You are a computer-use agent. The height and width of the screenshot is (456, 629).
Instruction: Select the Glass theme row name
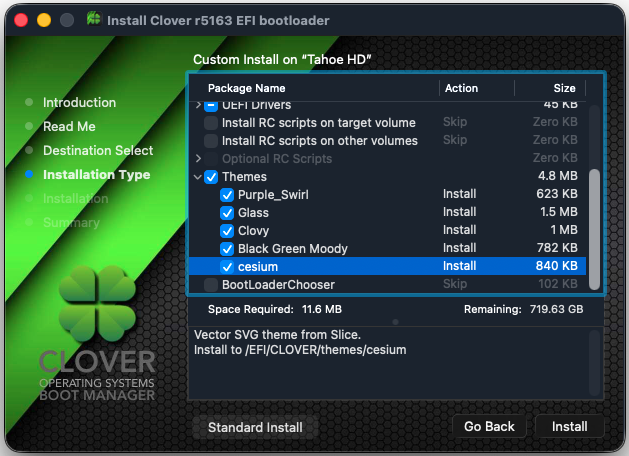tap(253, 213)
